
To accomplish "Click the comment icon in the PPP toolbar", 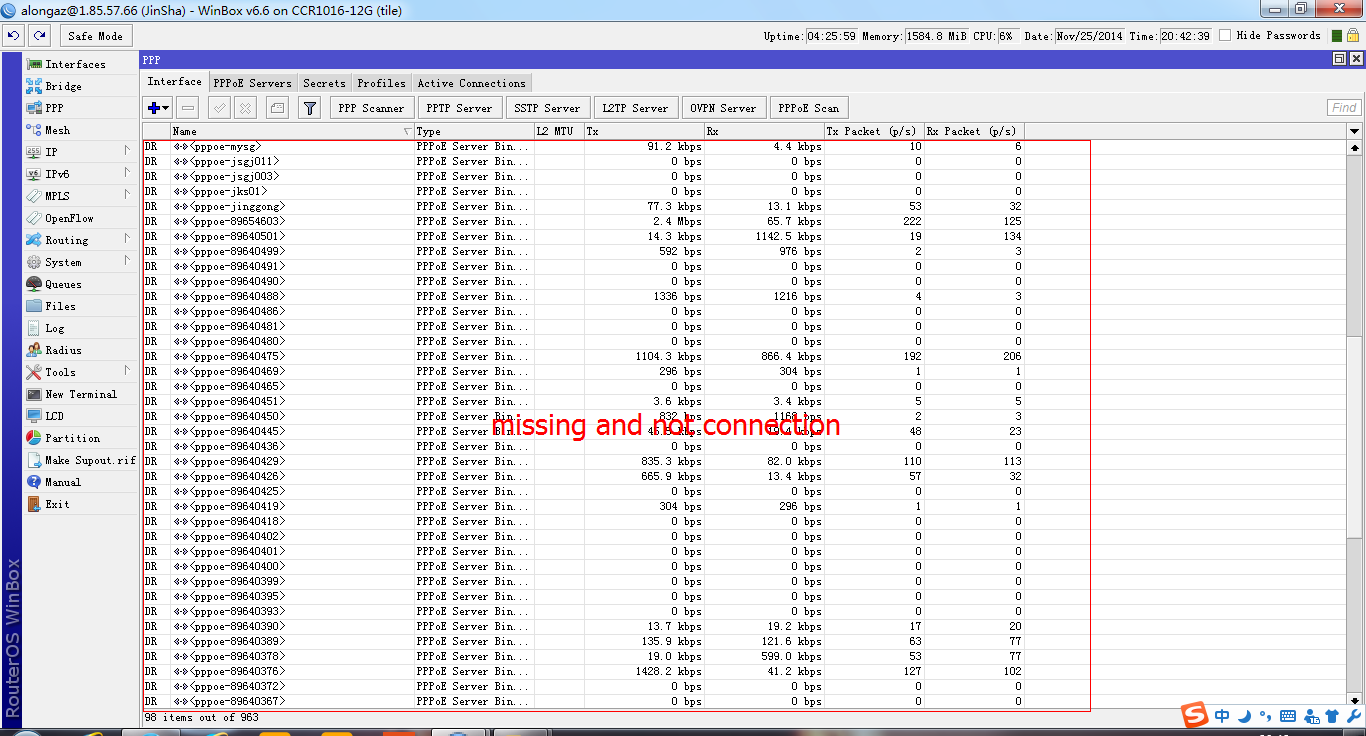I will 276,108.
